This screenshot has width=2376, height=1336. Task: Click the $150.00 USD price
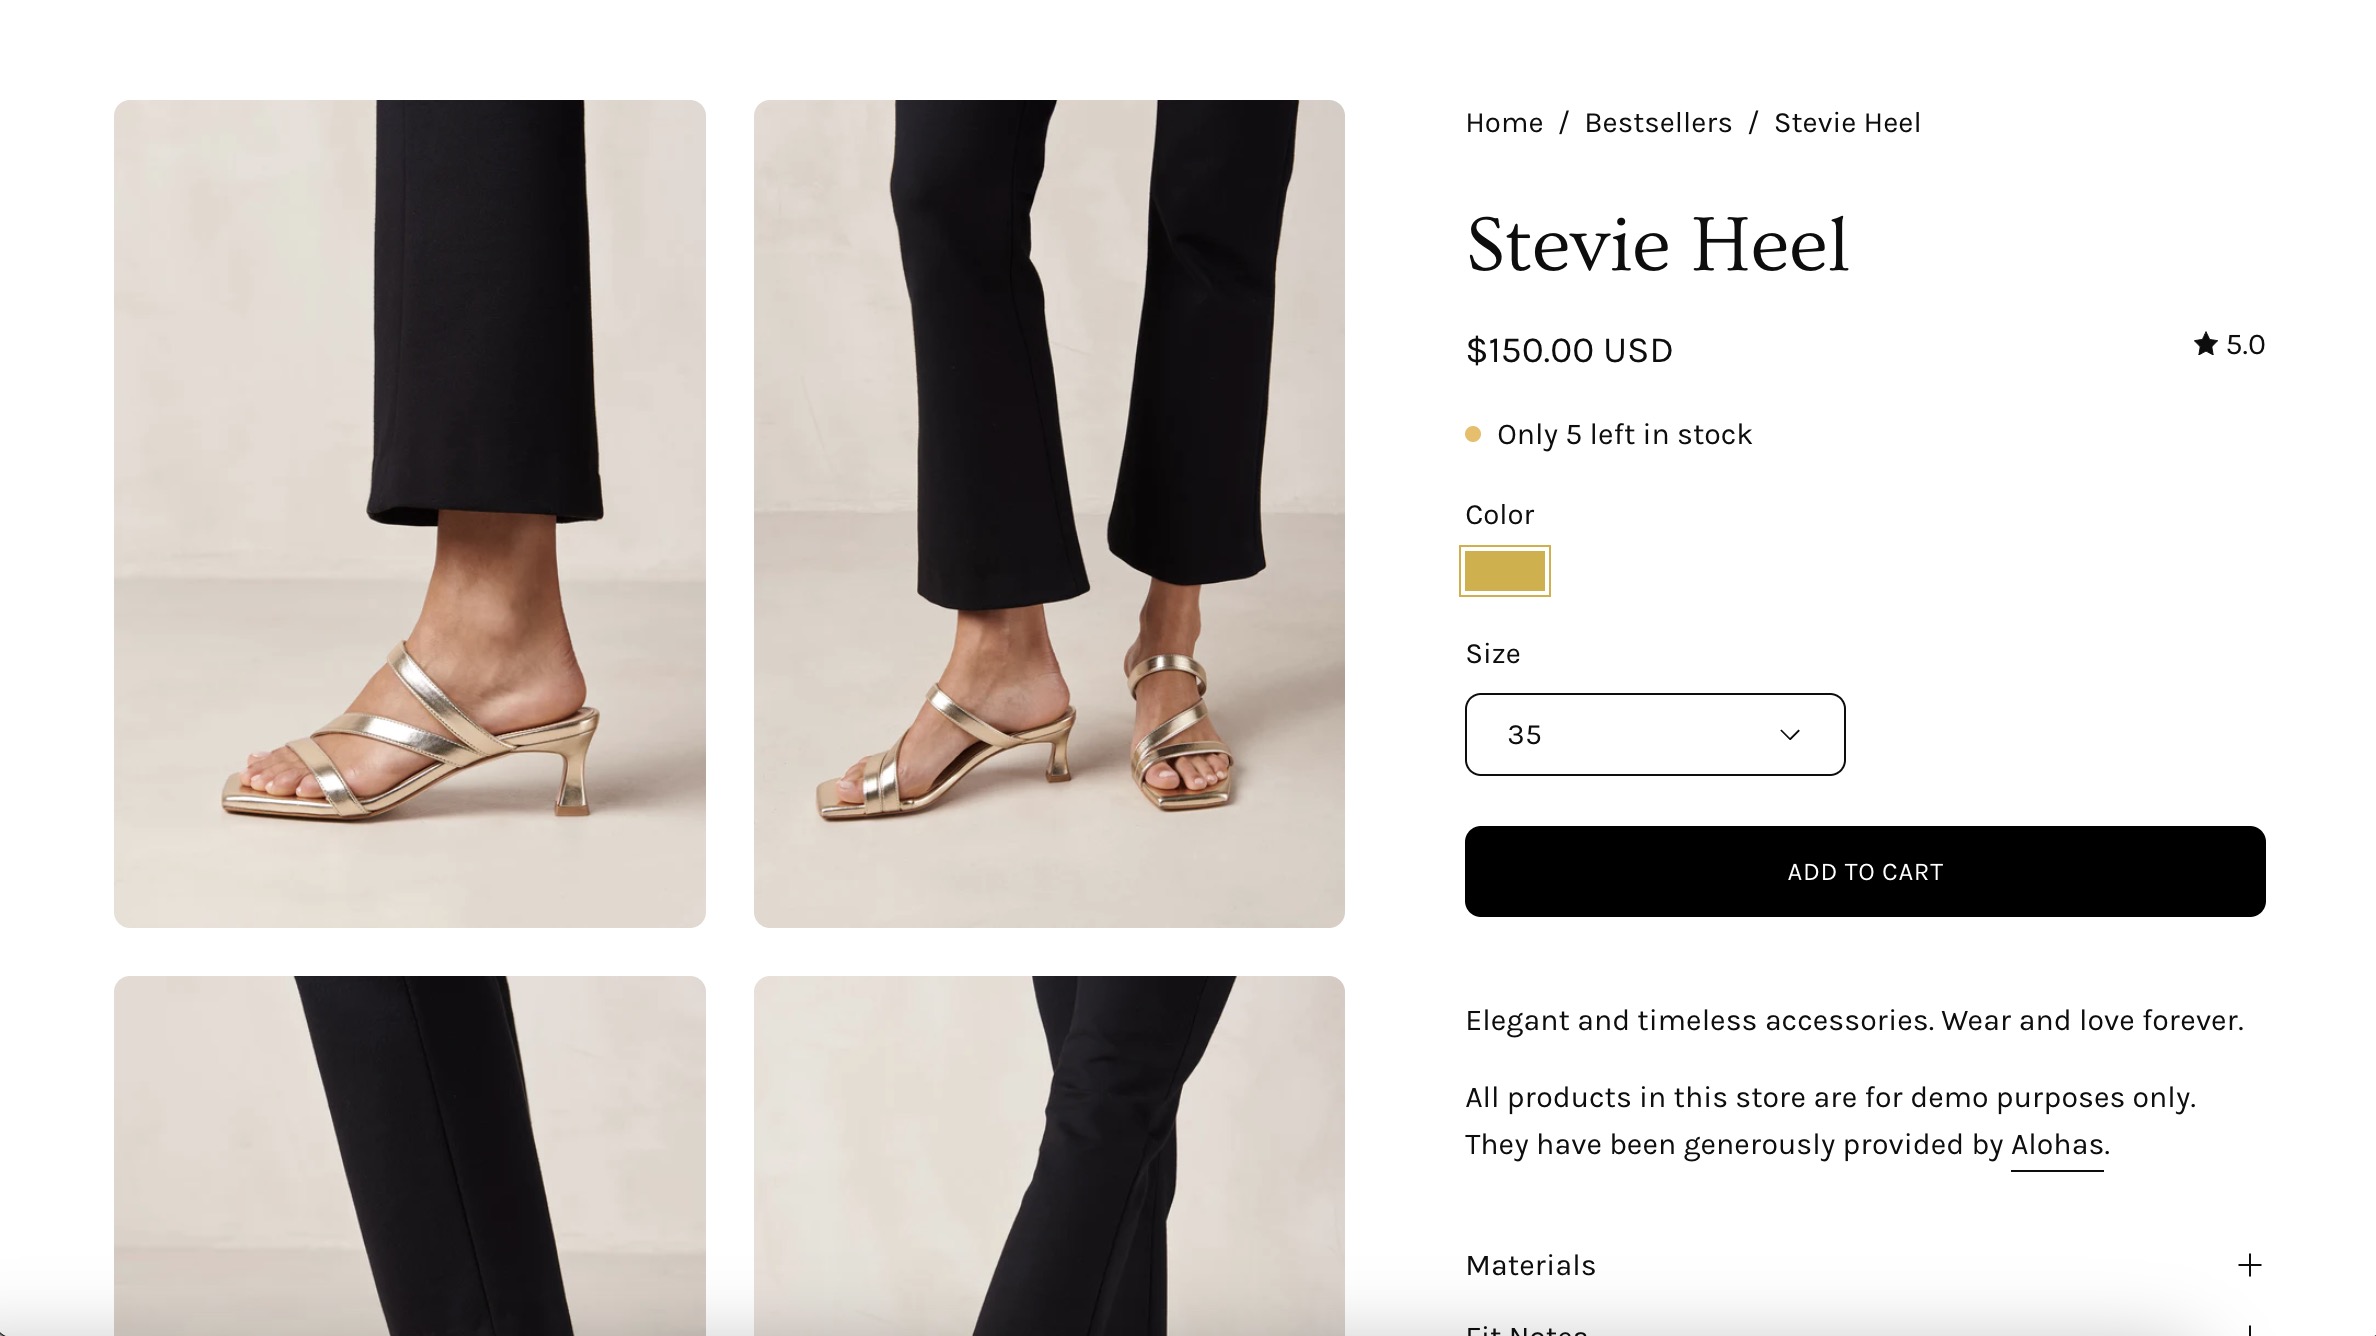[1568, 351]
